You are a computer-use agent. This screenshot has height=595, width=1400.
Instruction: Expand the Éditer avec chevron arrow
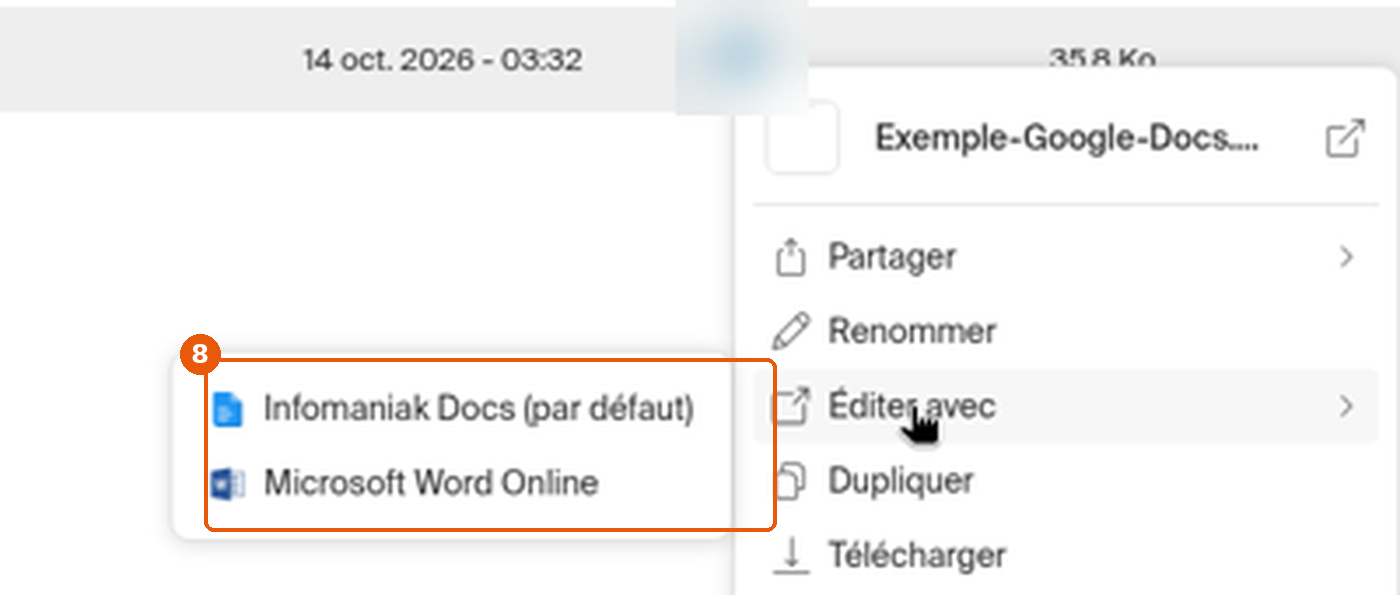tap(1346, 406)
